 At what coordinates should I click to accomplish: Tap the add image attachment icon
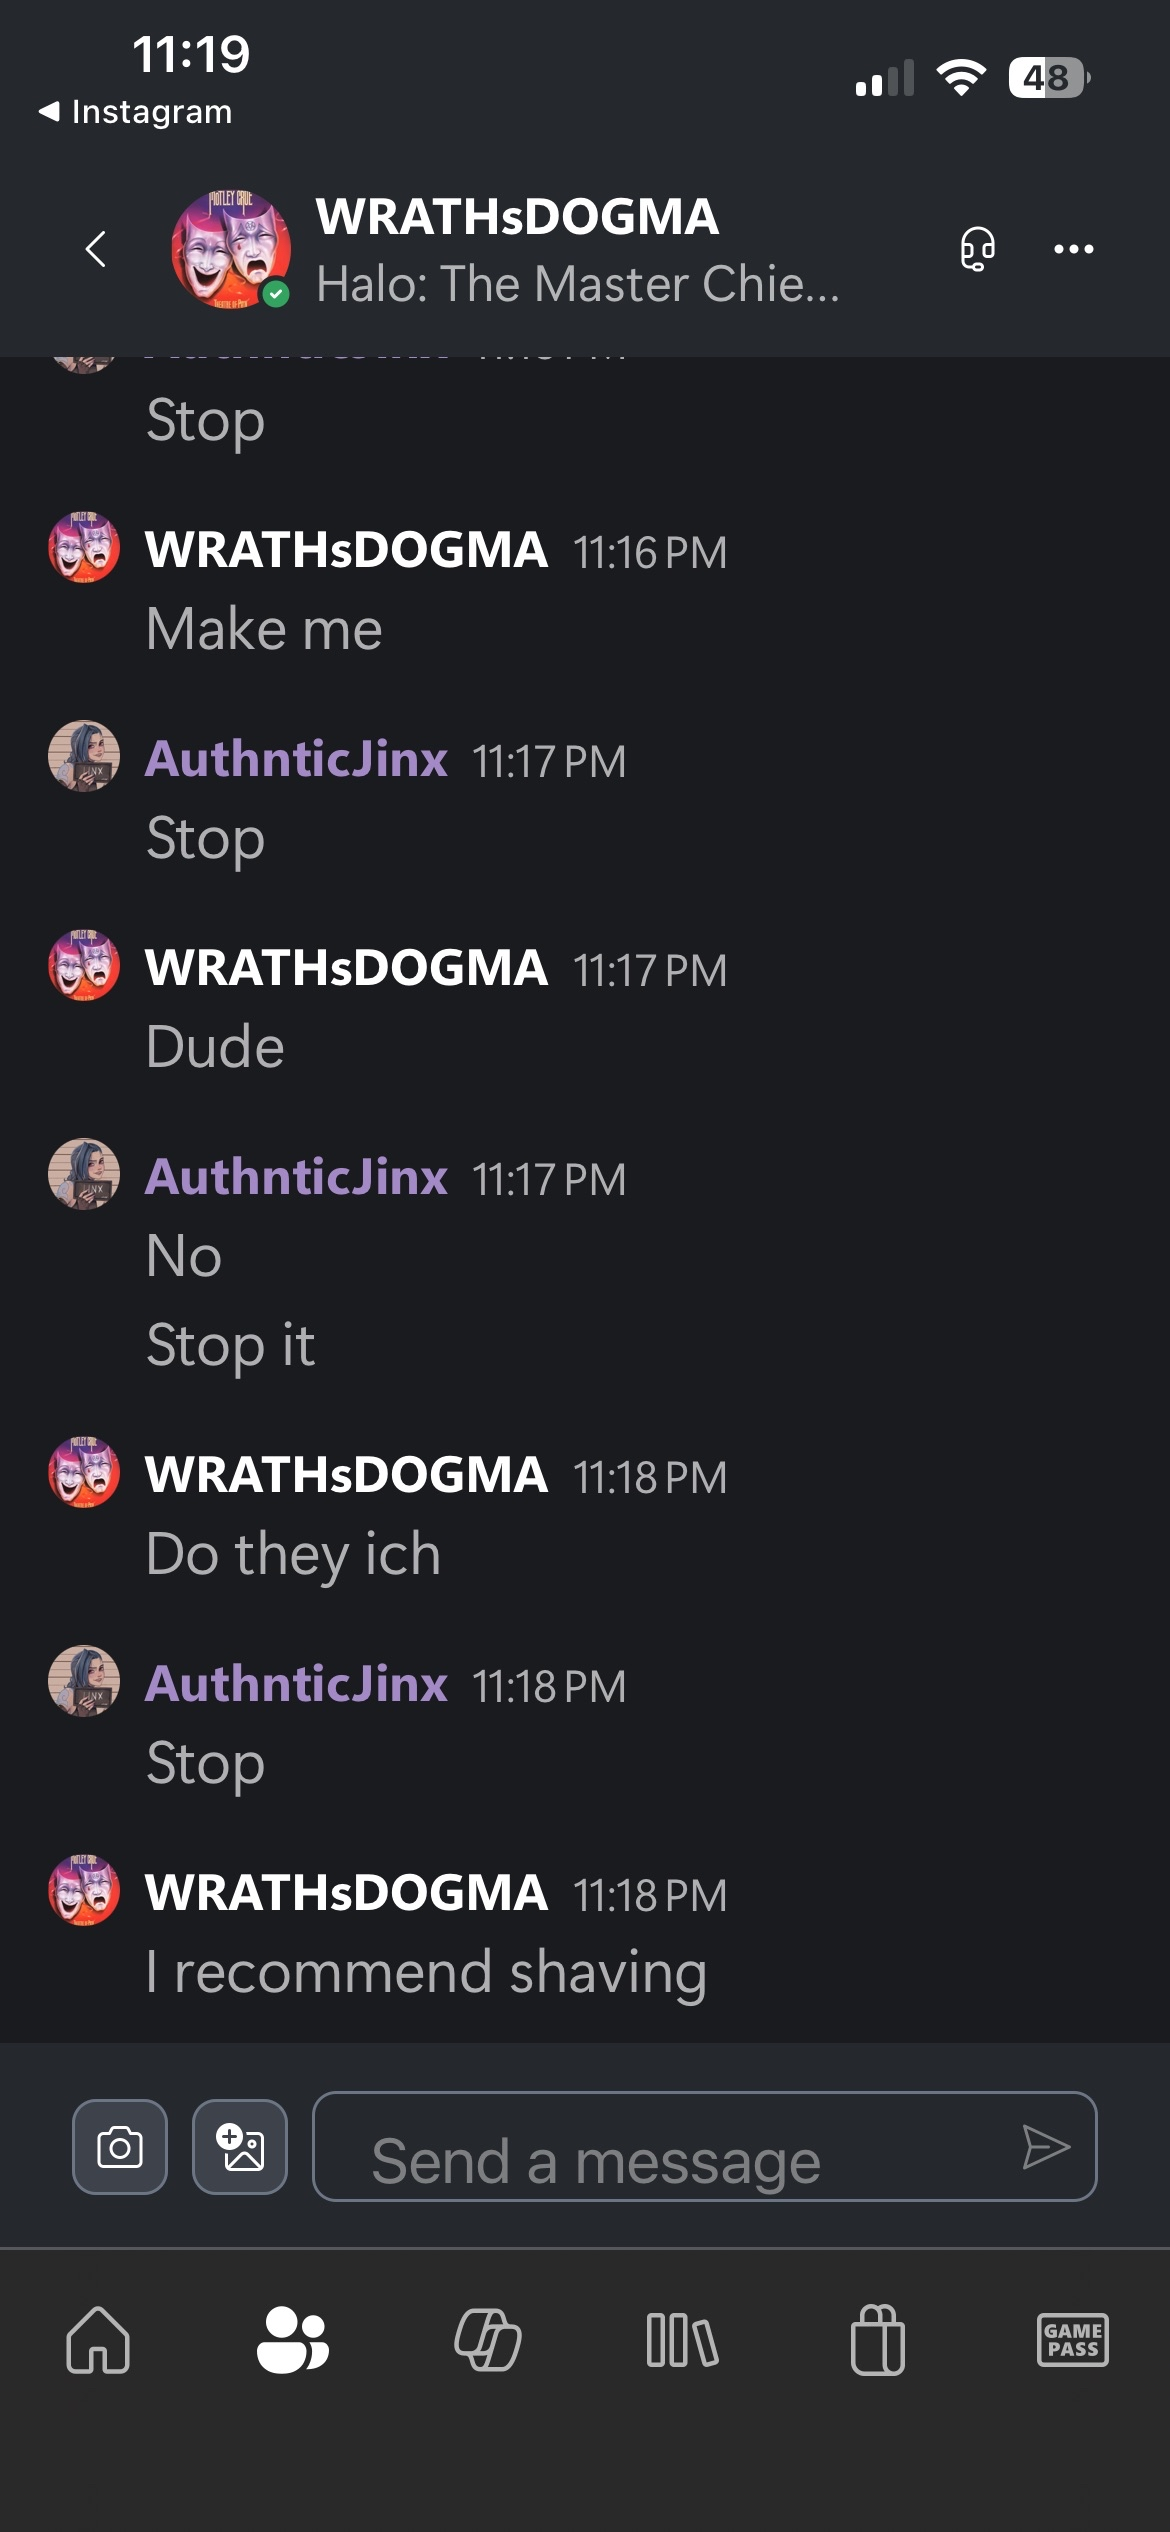point(240,2146)
